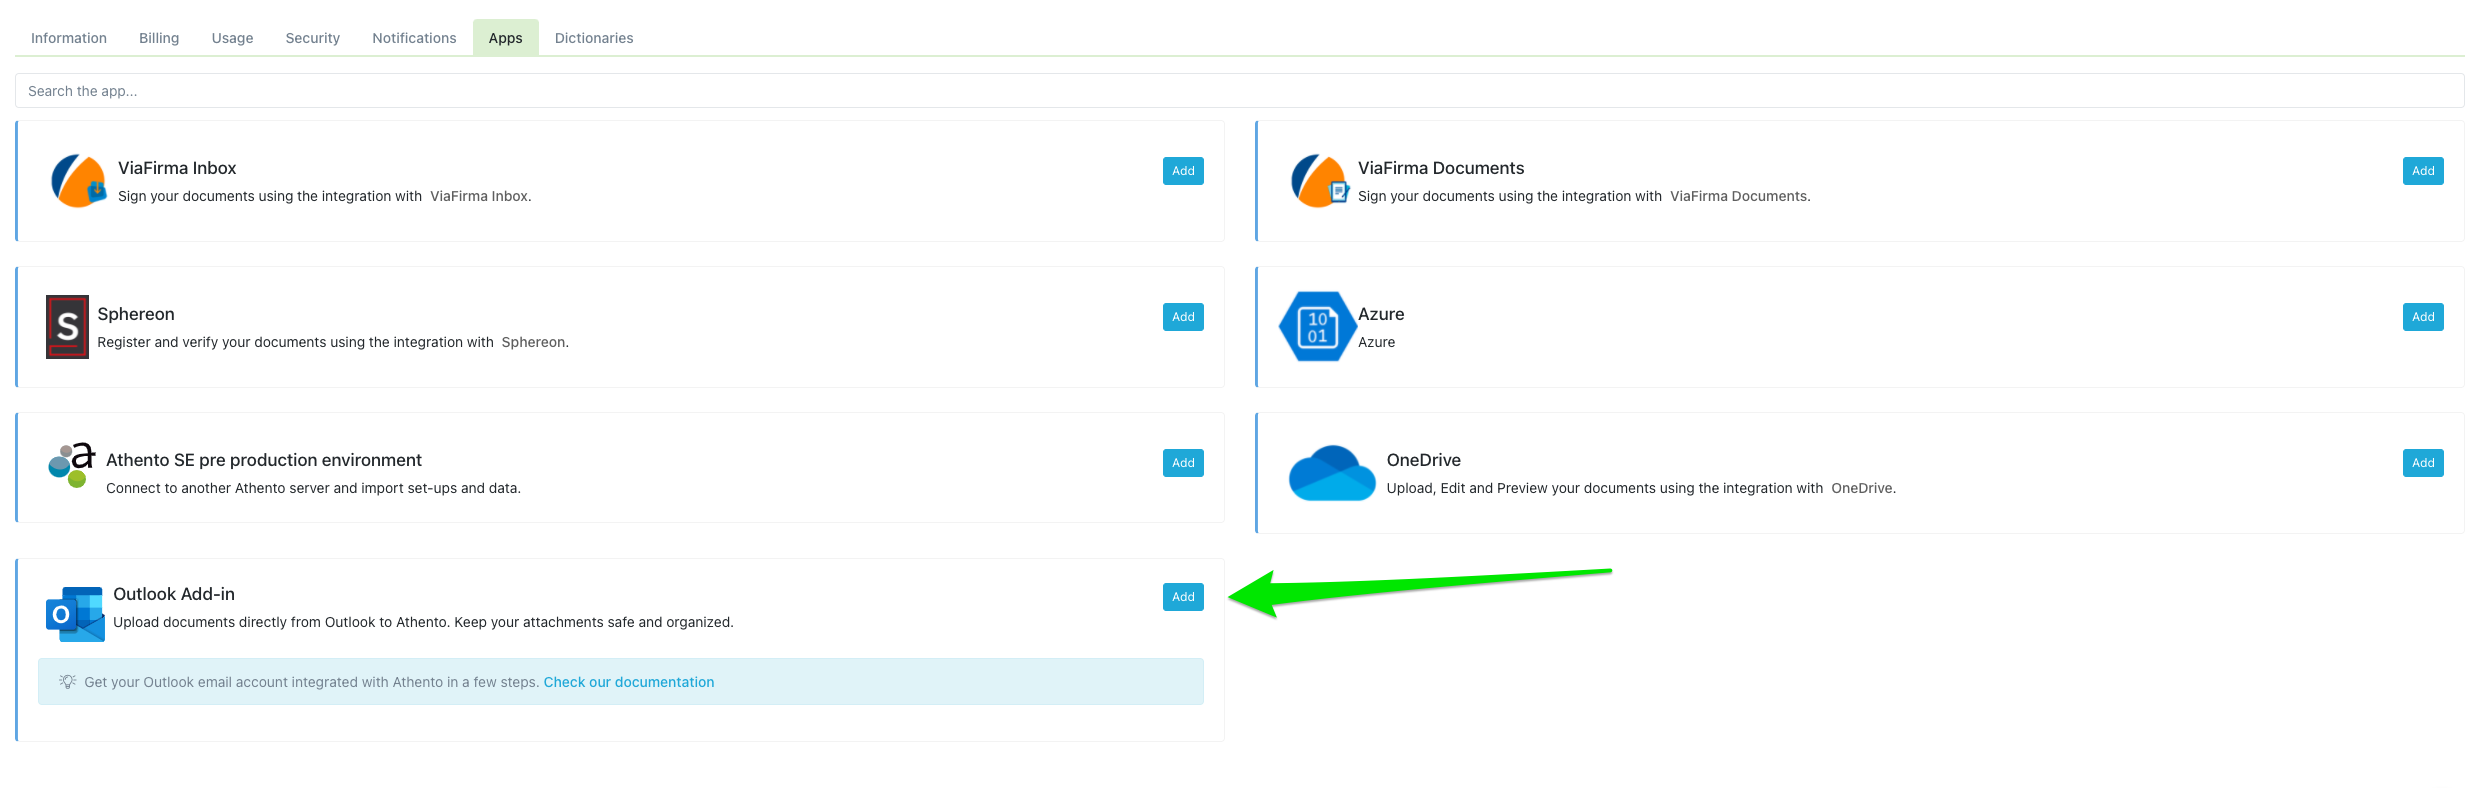Add Athento SE pre production environment
Viewport: 2485px width, 788px height.
[x=1183, y=463]
